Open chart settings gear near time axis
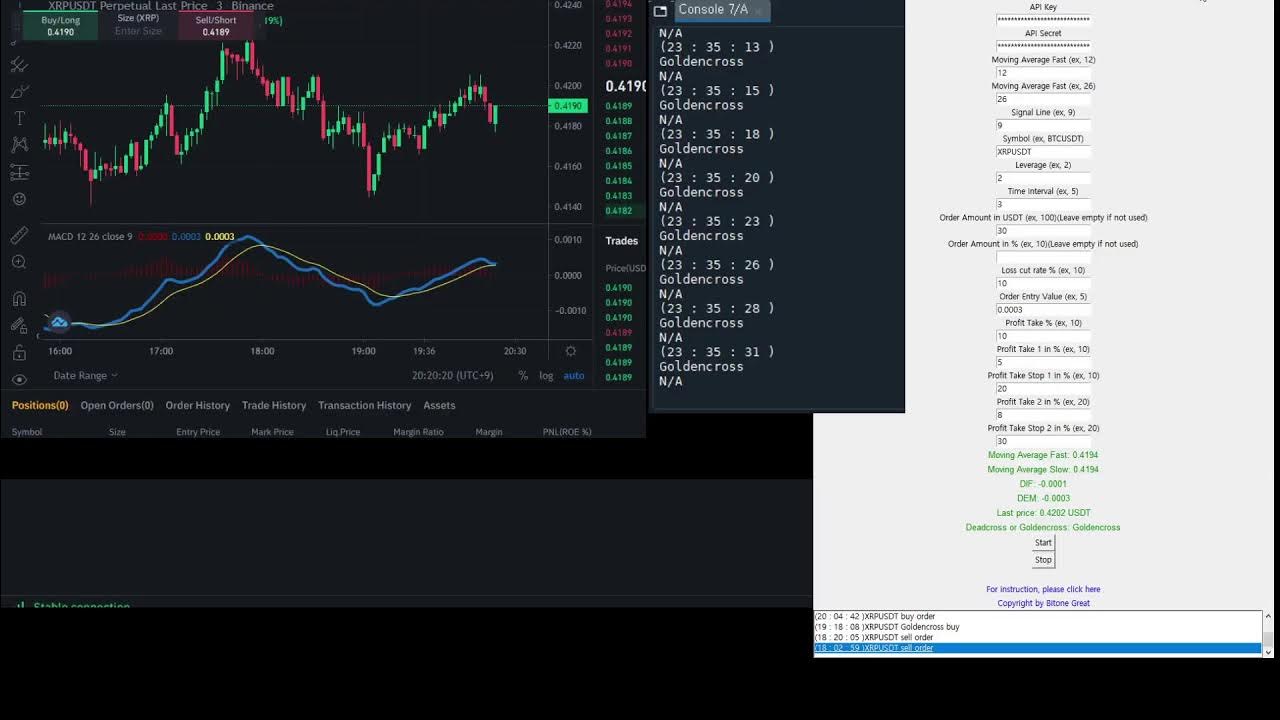This screenshot has width=1280, height=720. pos(571,351)
